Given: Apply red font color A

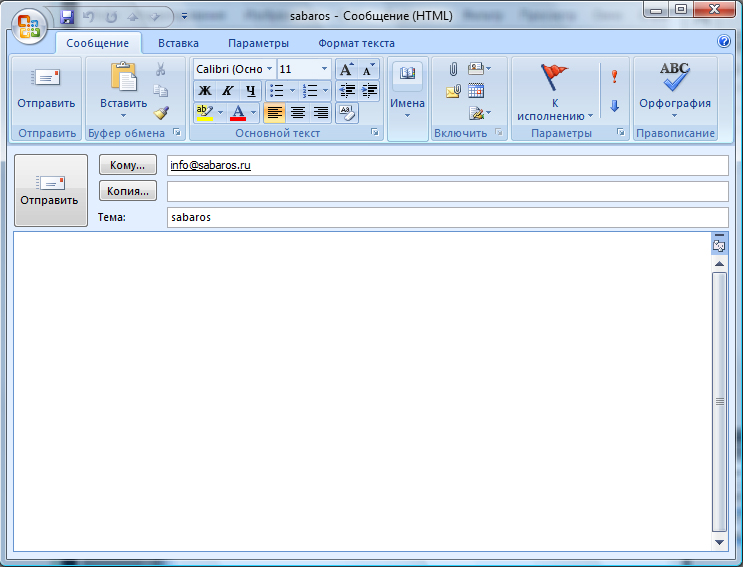Looking at the screenshot, I should tap(238, 113).
